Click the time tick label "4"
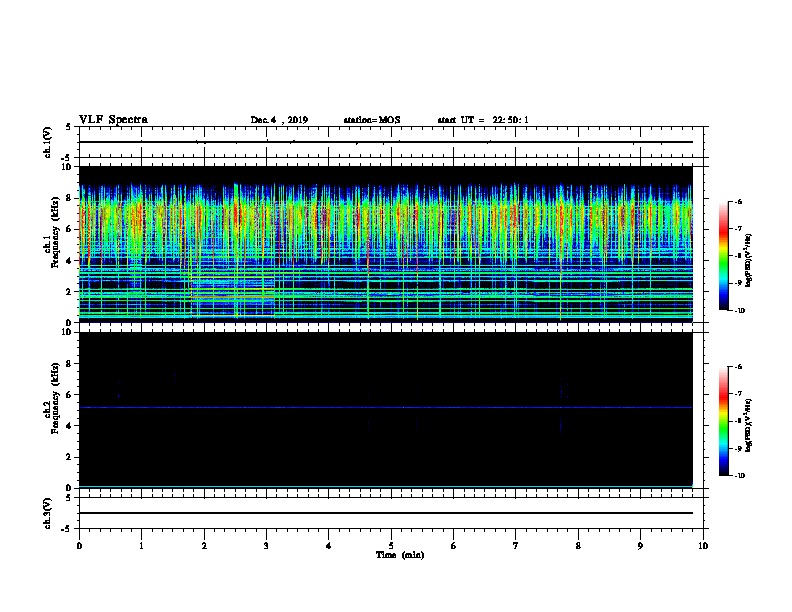Screen dimensions: 792x612 click(329, 545)
